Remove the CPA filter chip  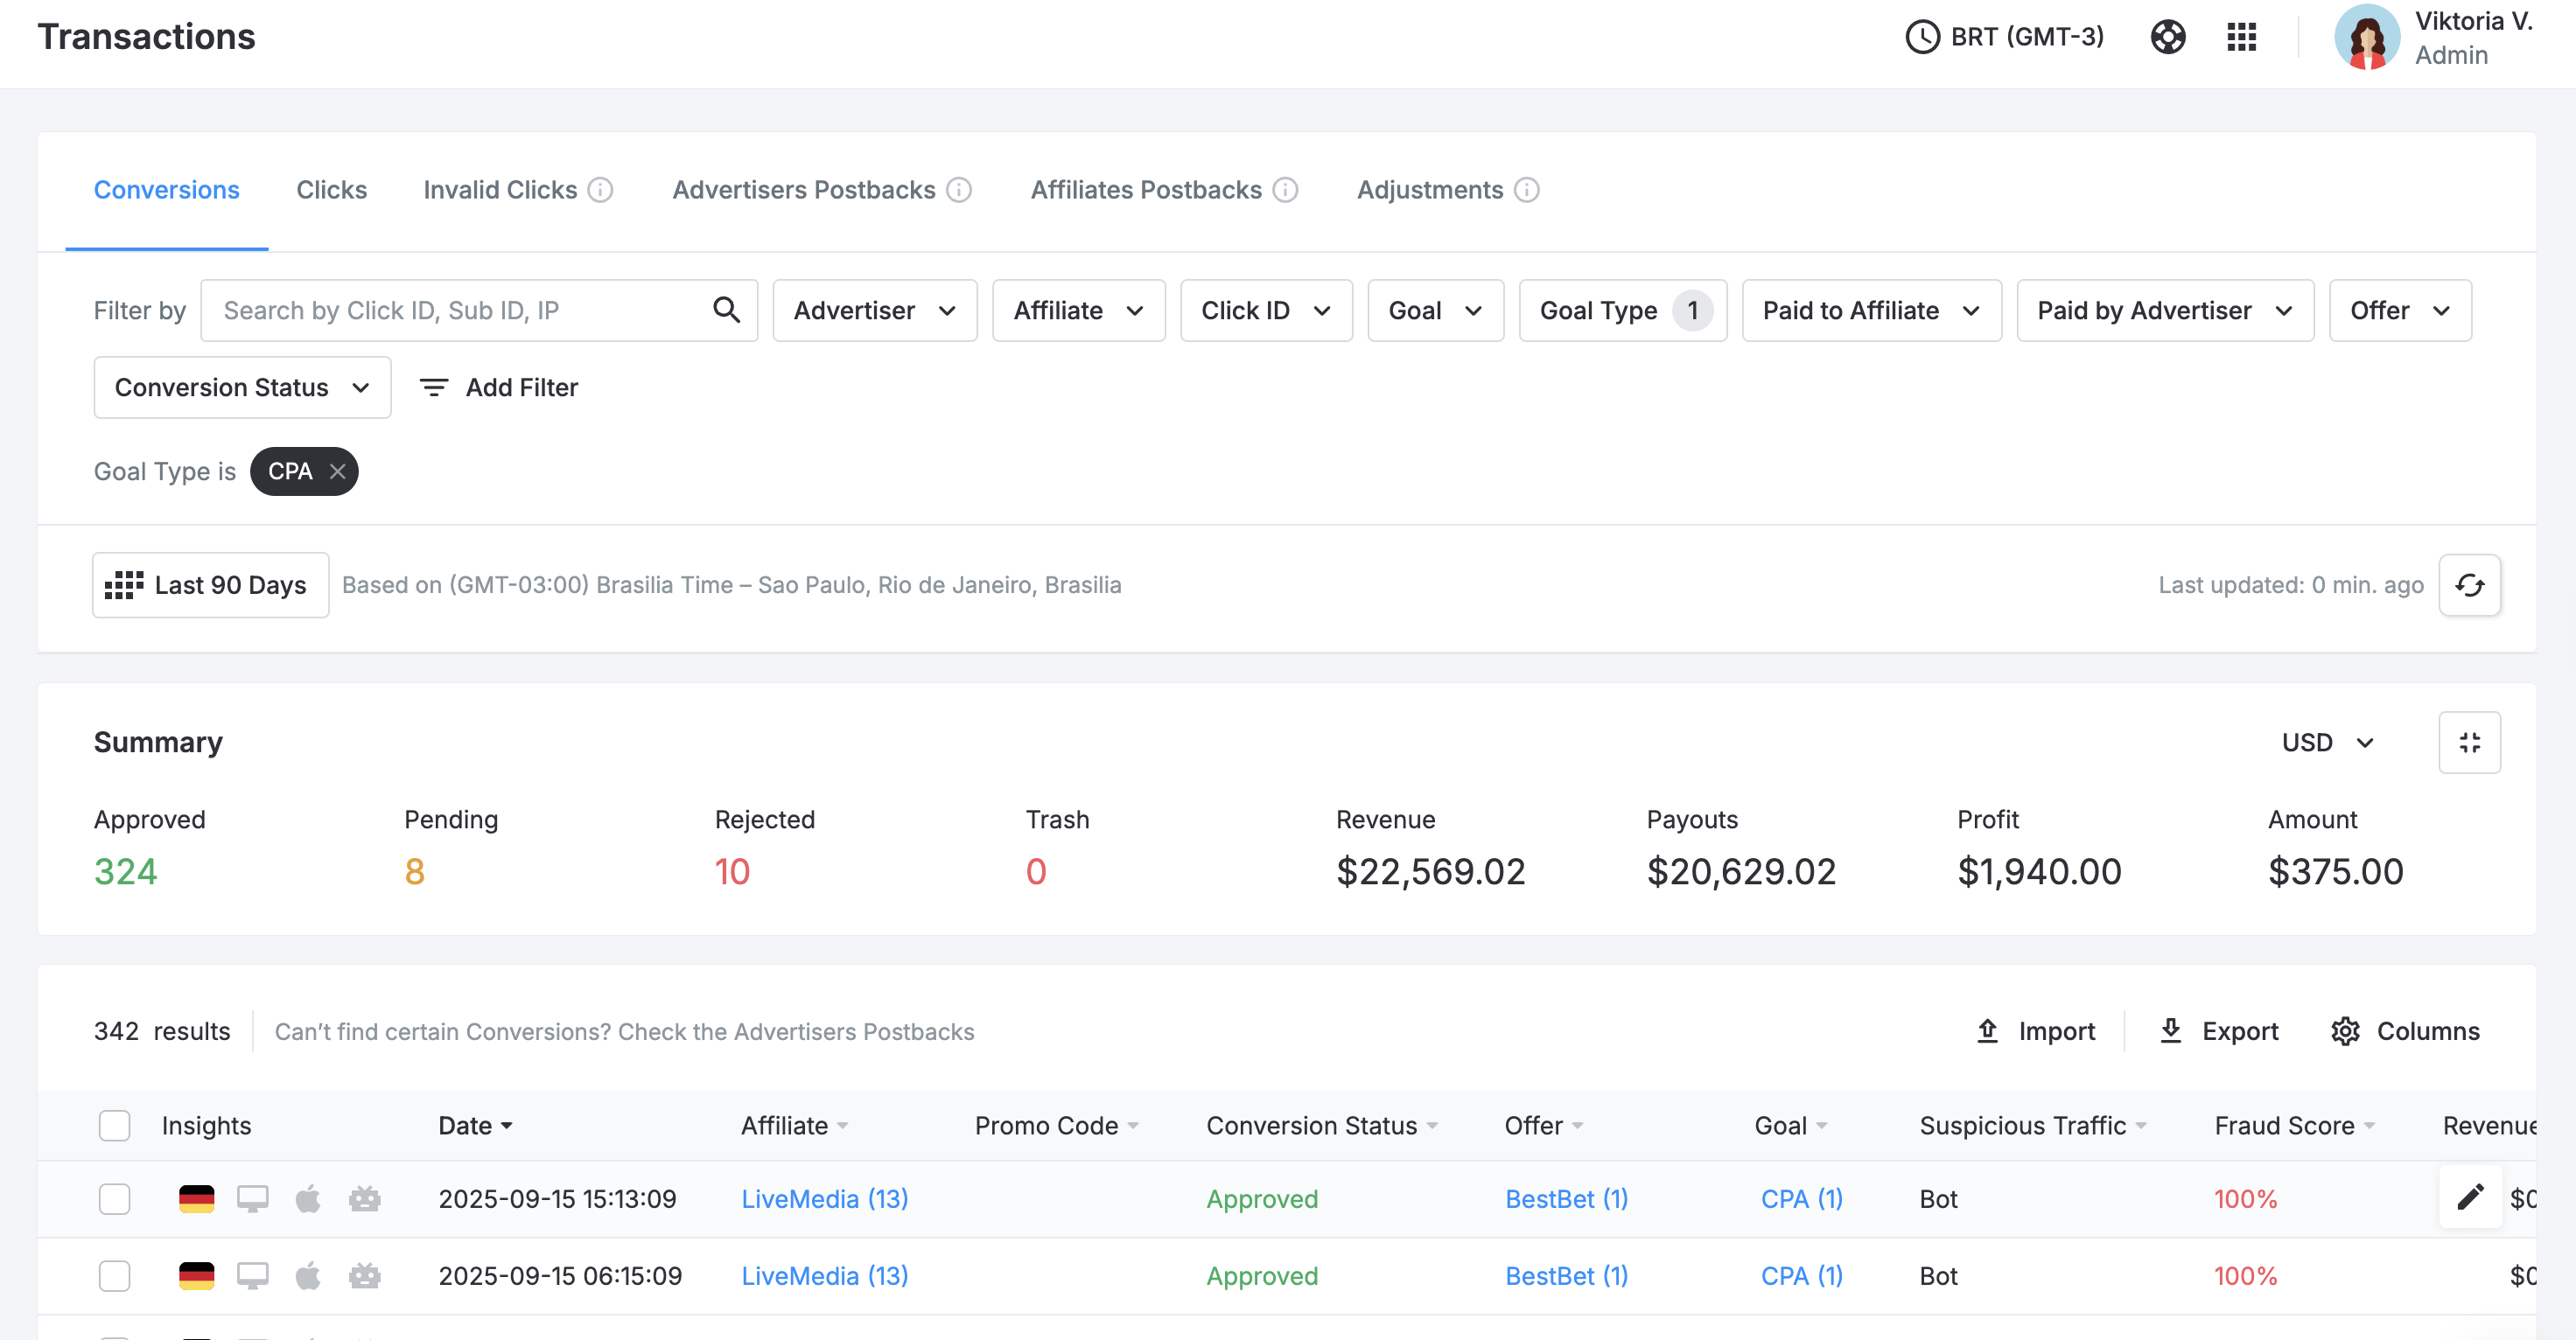338,471
